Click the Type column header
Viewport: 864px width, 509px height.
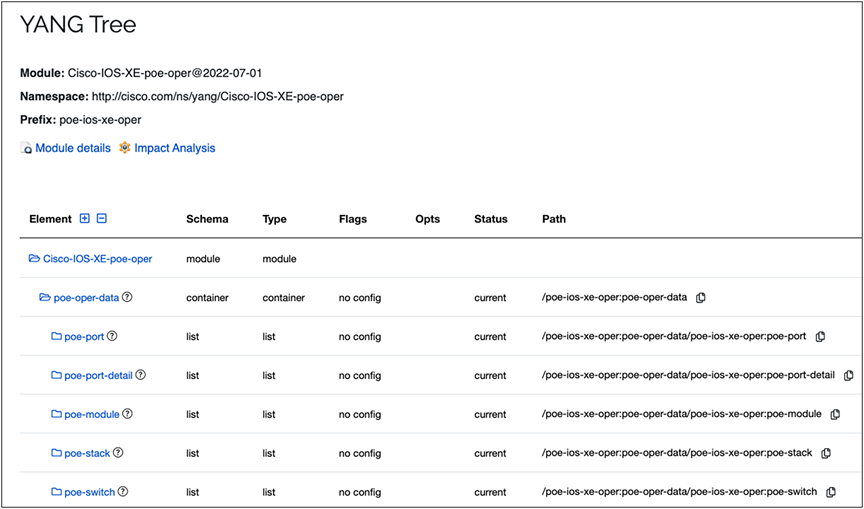[274, 219]
